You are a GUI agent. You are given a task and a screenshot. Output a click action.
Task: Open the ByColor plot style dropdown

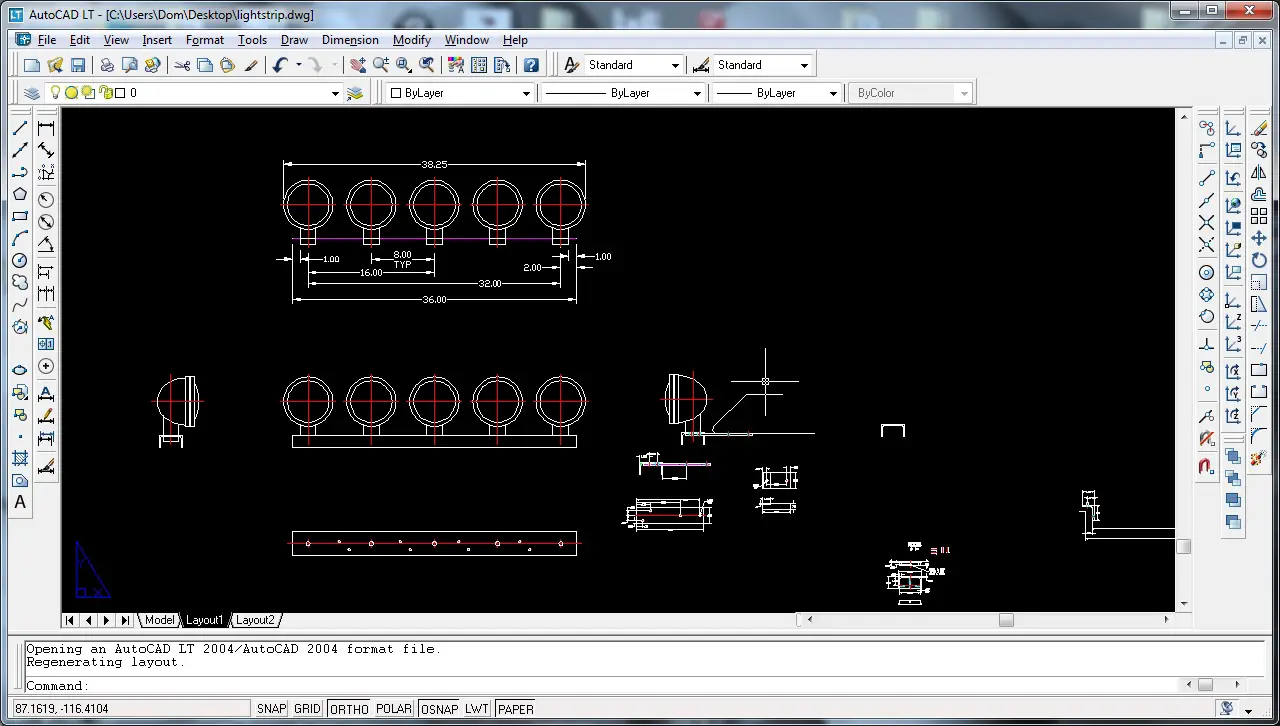(964, 93)
